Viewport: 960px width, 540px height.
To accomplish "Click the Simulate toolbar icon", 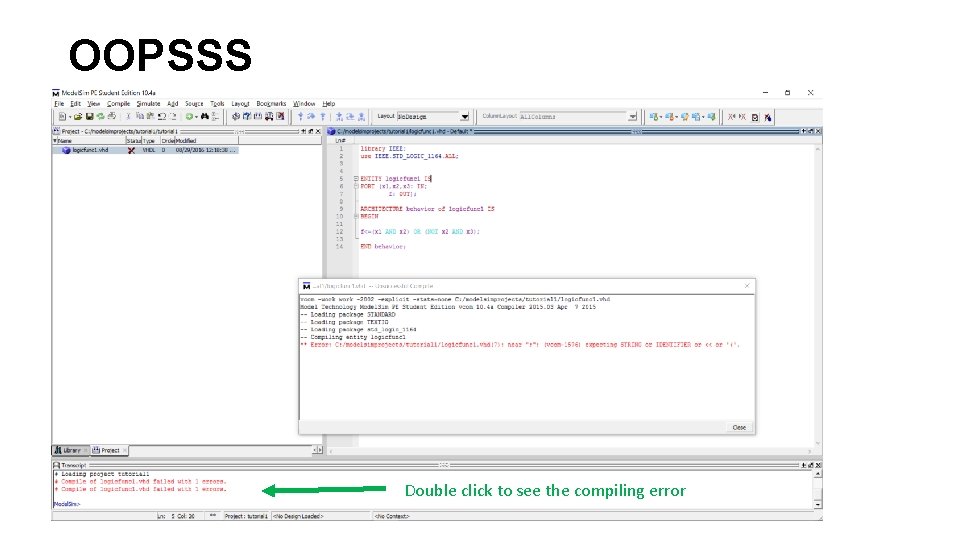I will pyautogui.click(x=258, y=116).
